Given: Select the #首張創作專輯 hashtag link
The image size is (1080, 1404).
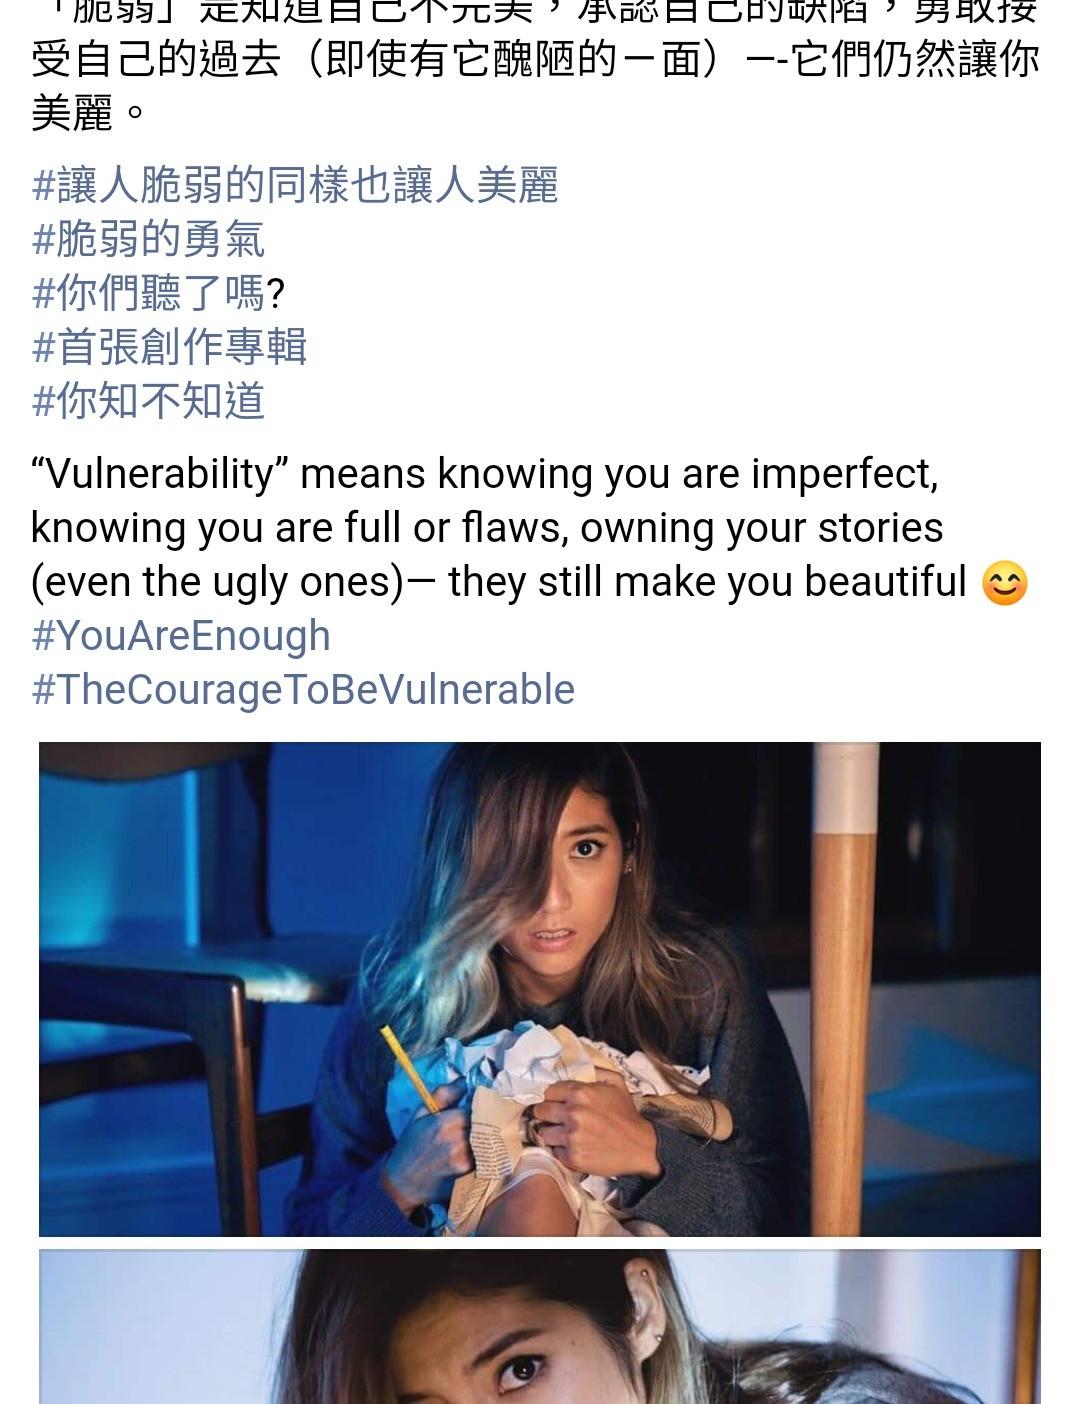Looking at the screenshot, I should [x=169, y=348].
